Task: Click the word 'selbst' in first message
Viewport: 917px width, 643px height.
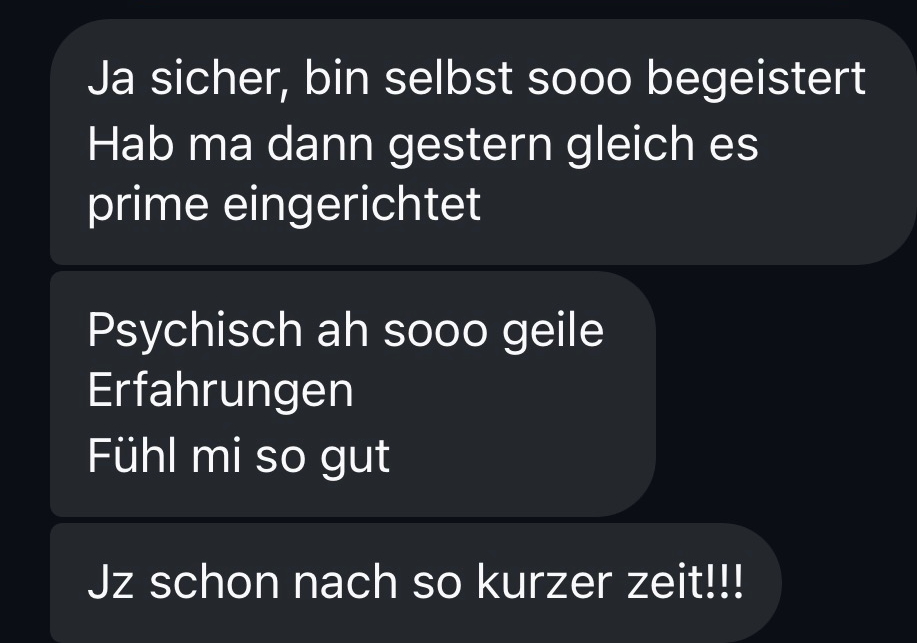Action: pyautogui.click(x=448, y=78)
